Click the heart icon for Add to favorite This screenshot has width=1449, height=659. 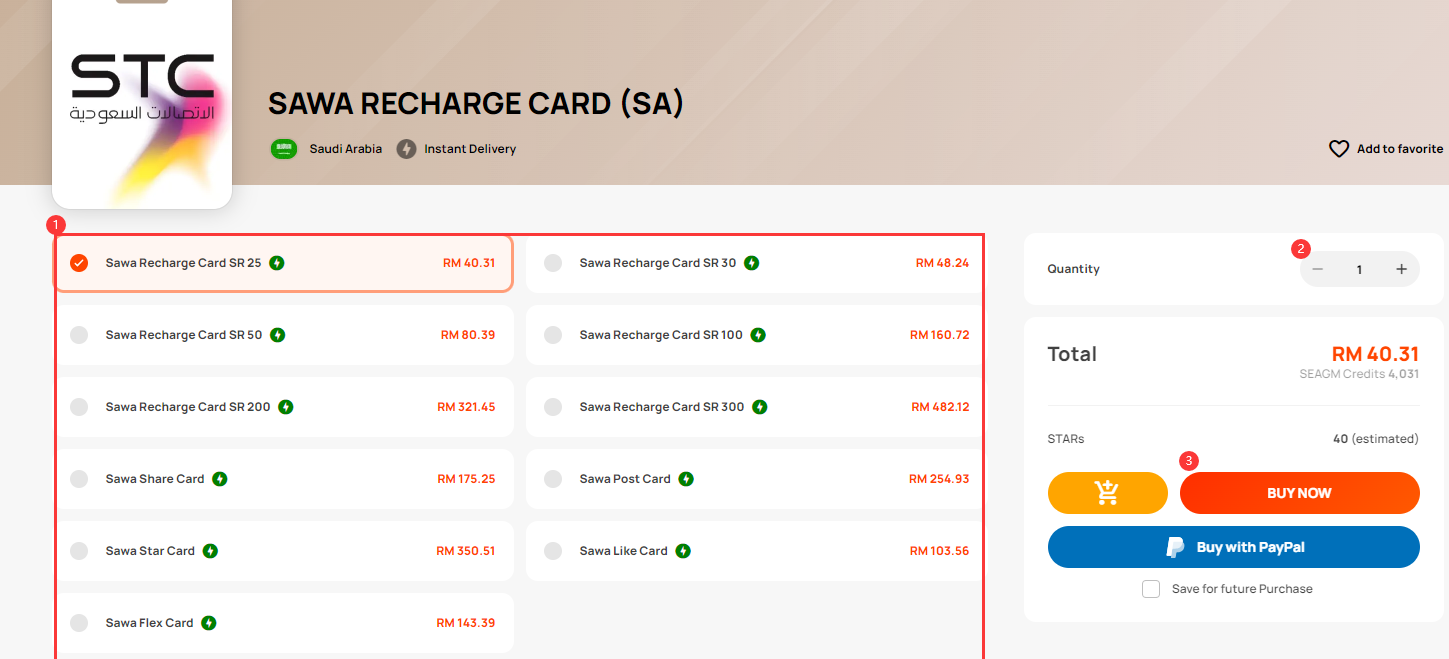(1339, 149)
